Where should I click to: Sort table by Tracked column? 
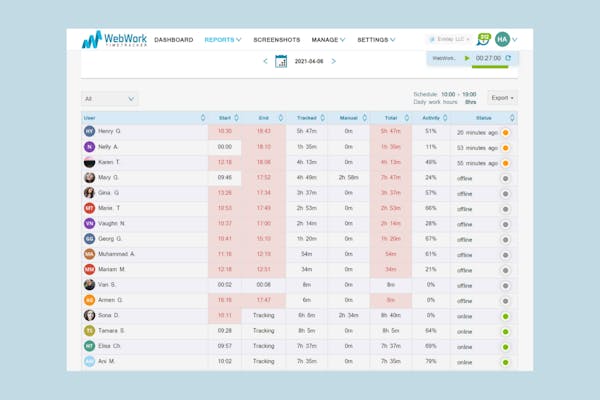coord(323,118)
